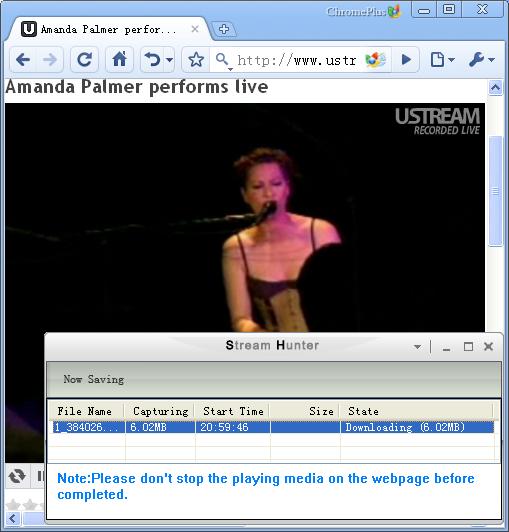Maximize the Stream Hunter window
This screenshot has width=509, height=532.
(468, 346)
